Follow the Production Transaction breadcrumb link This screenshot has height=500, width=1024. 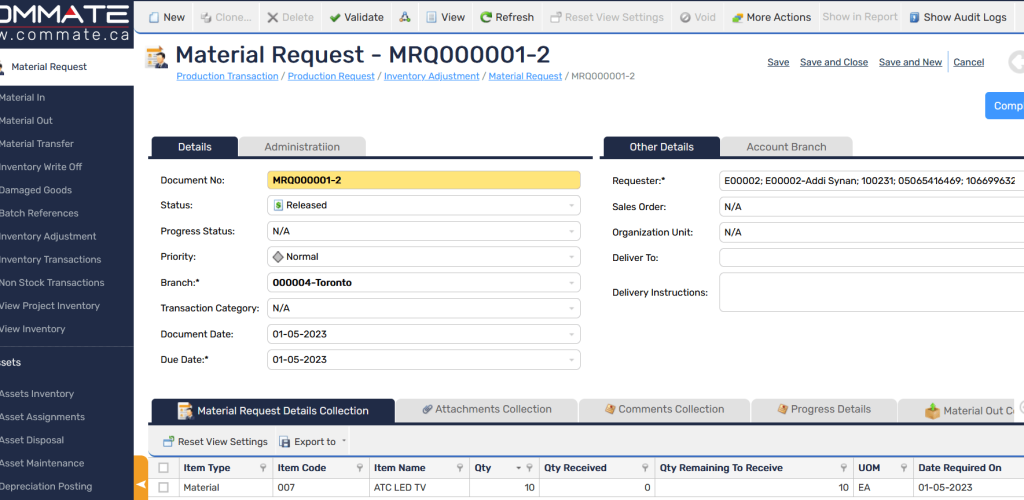tap(227, 76)
